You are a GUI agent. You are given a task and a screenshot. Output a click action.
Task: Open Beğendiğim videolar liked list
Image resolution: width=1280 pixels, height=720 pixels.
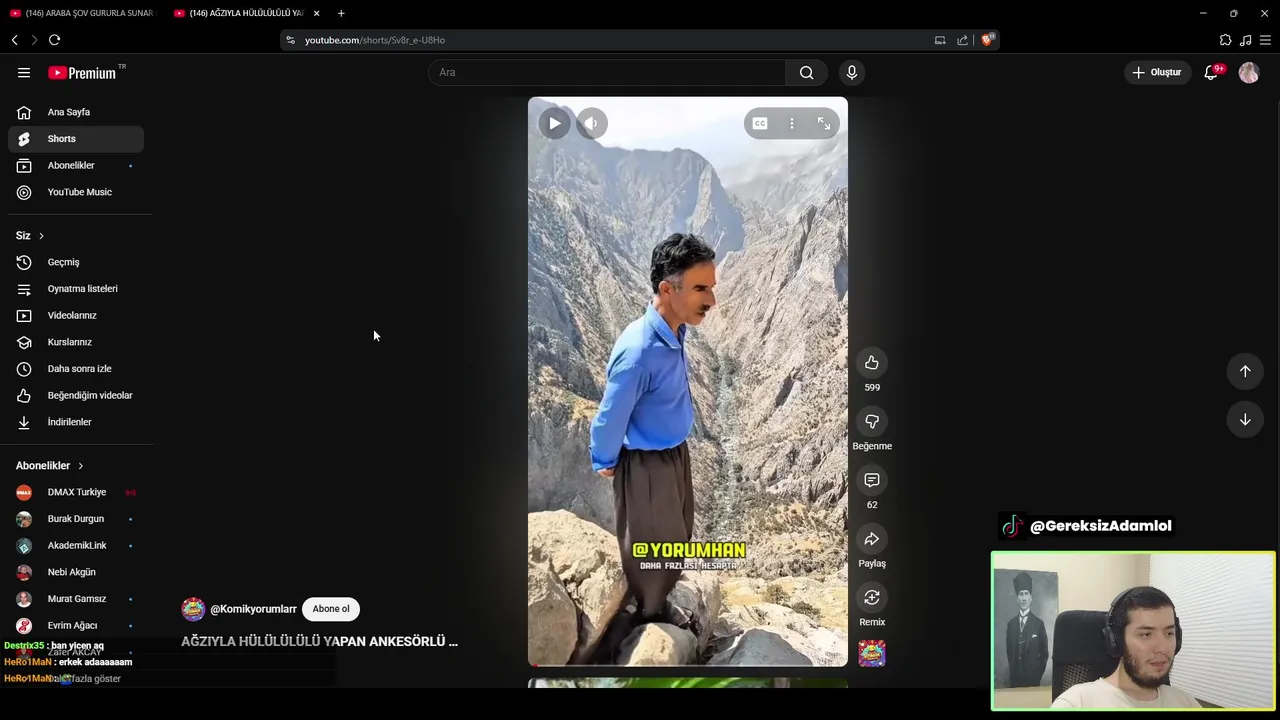point(76,395)
